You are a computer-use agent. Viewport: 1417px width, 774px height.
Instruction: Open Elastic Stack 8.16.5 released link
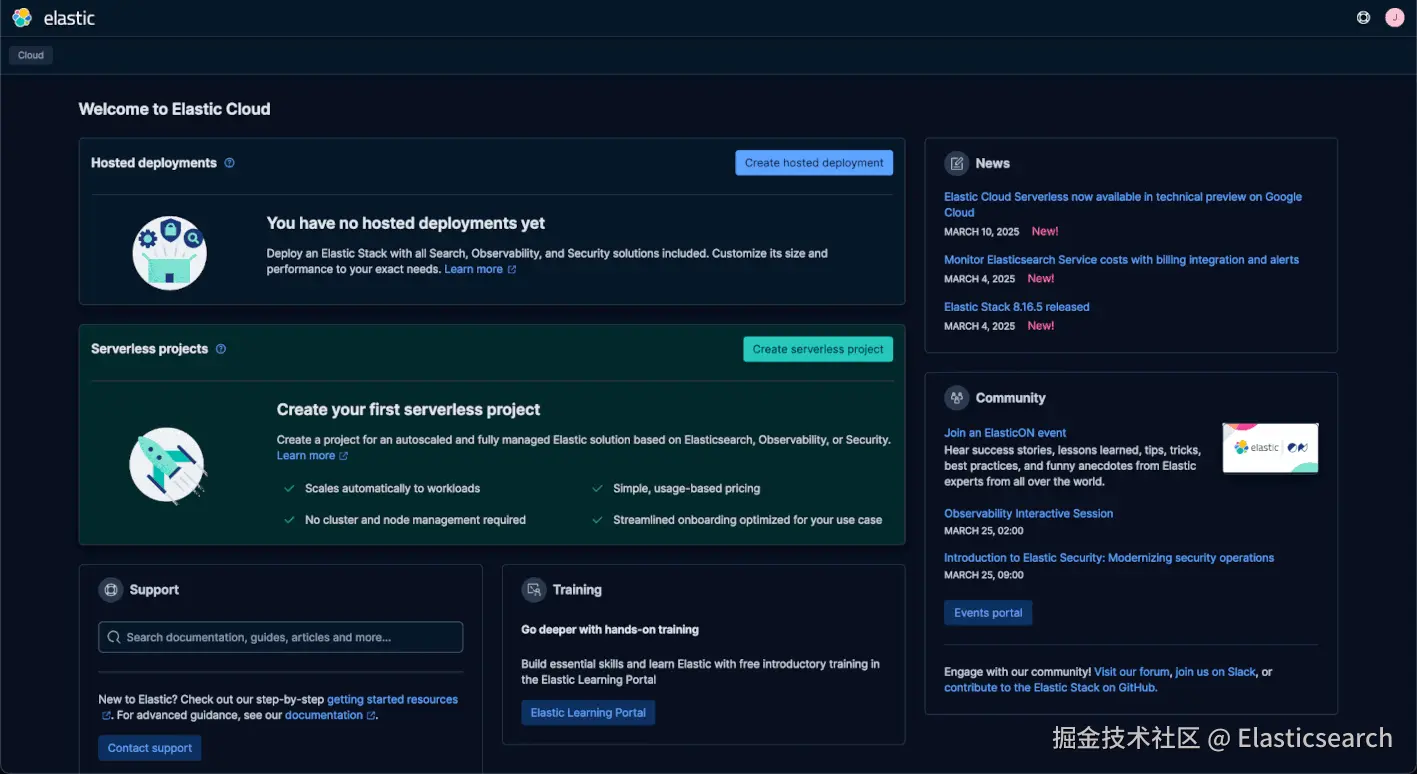[x=1017, y=307]
